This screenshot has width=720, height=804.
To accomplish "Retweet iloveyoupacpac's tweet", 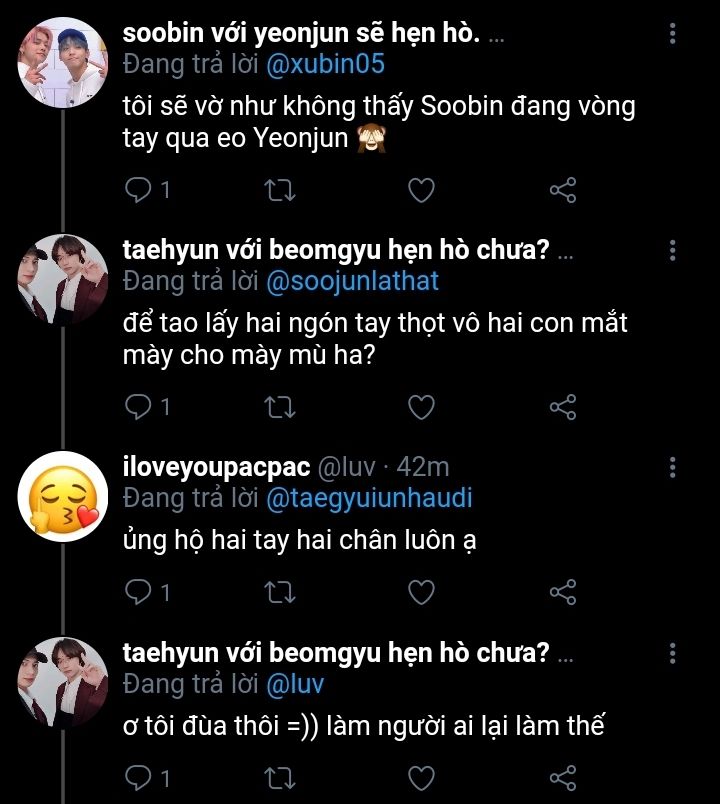I will [281, 592].
